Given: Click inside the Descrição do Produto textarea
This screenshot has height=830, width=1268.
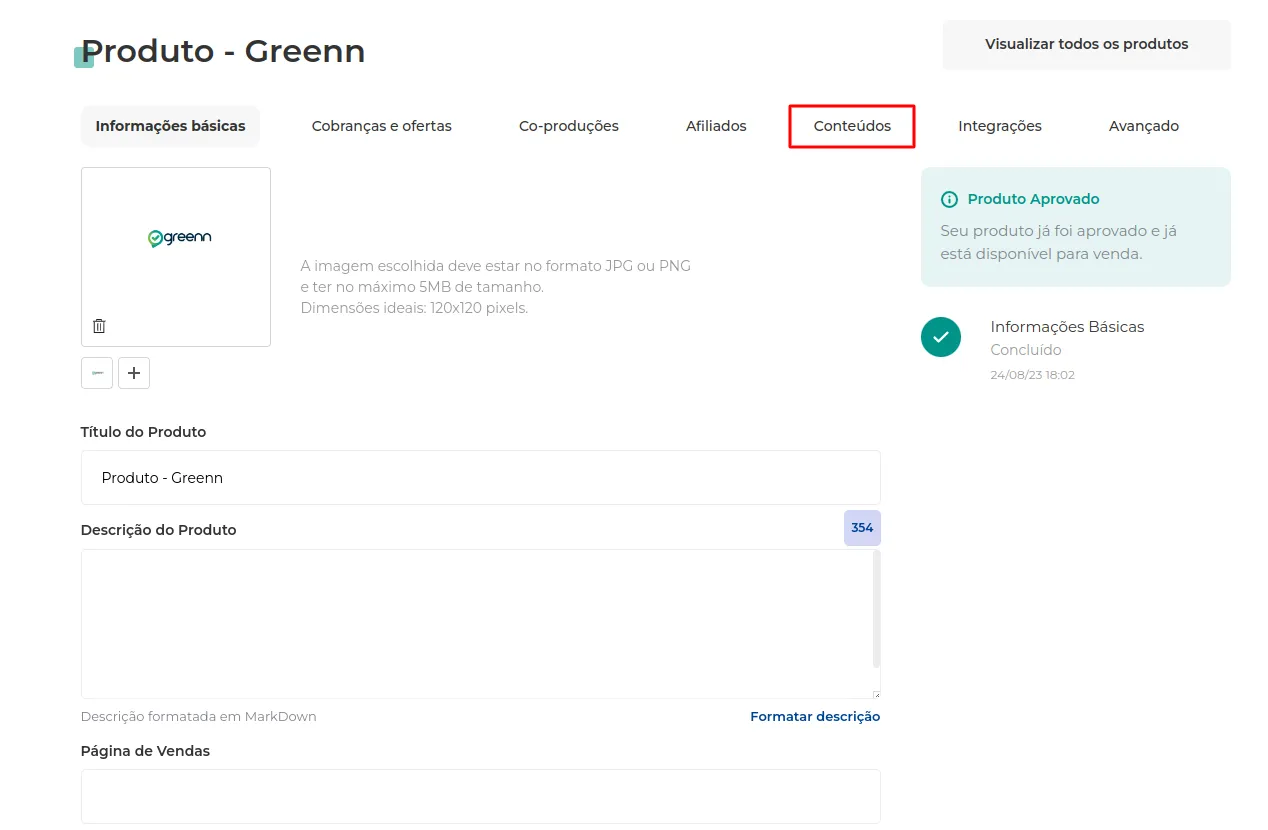Looking at the screenshot, I should 476,624.
